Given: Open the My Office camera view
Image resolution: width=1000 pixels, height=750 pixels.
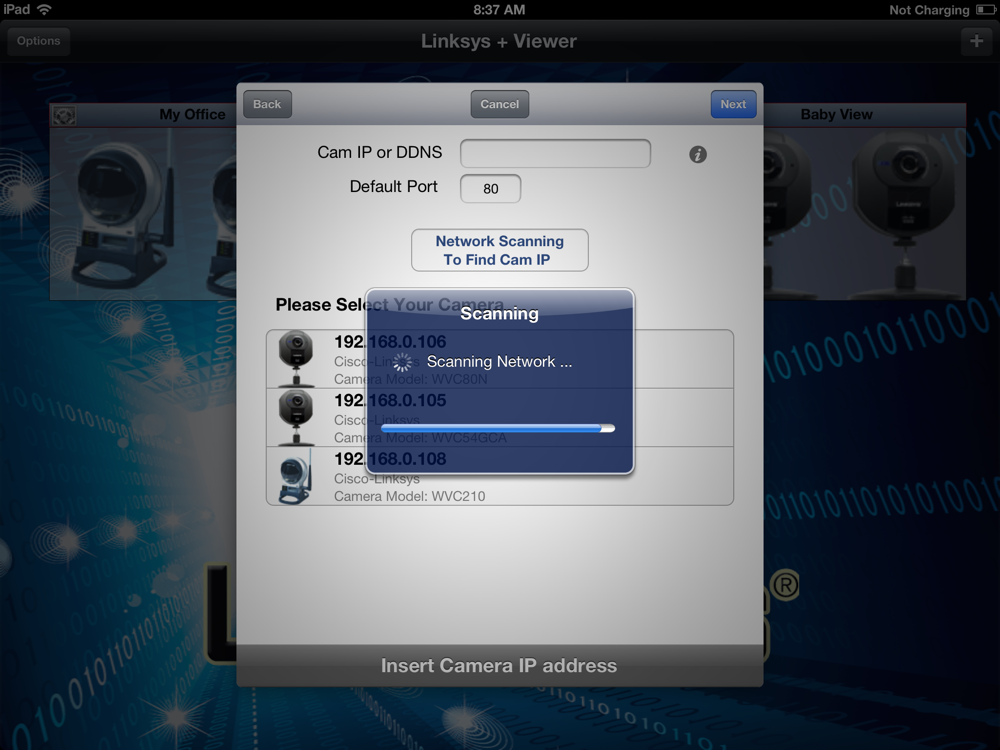Looking at the screenshot, I should click(143, 202).
